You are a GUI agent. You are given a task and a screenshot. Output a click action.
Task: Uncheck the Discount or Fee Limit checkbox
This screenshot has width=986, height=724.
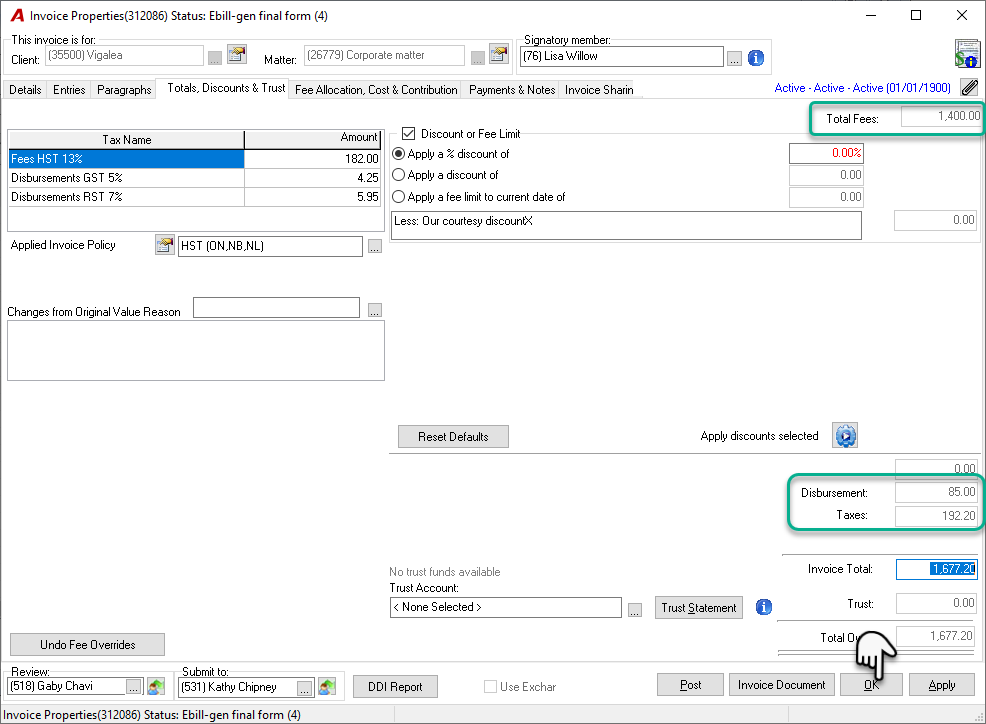[x=408, y=133]
